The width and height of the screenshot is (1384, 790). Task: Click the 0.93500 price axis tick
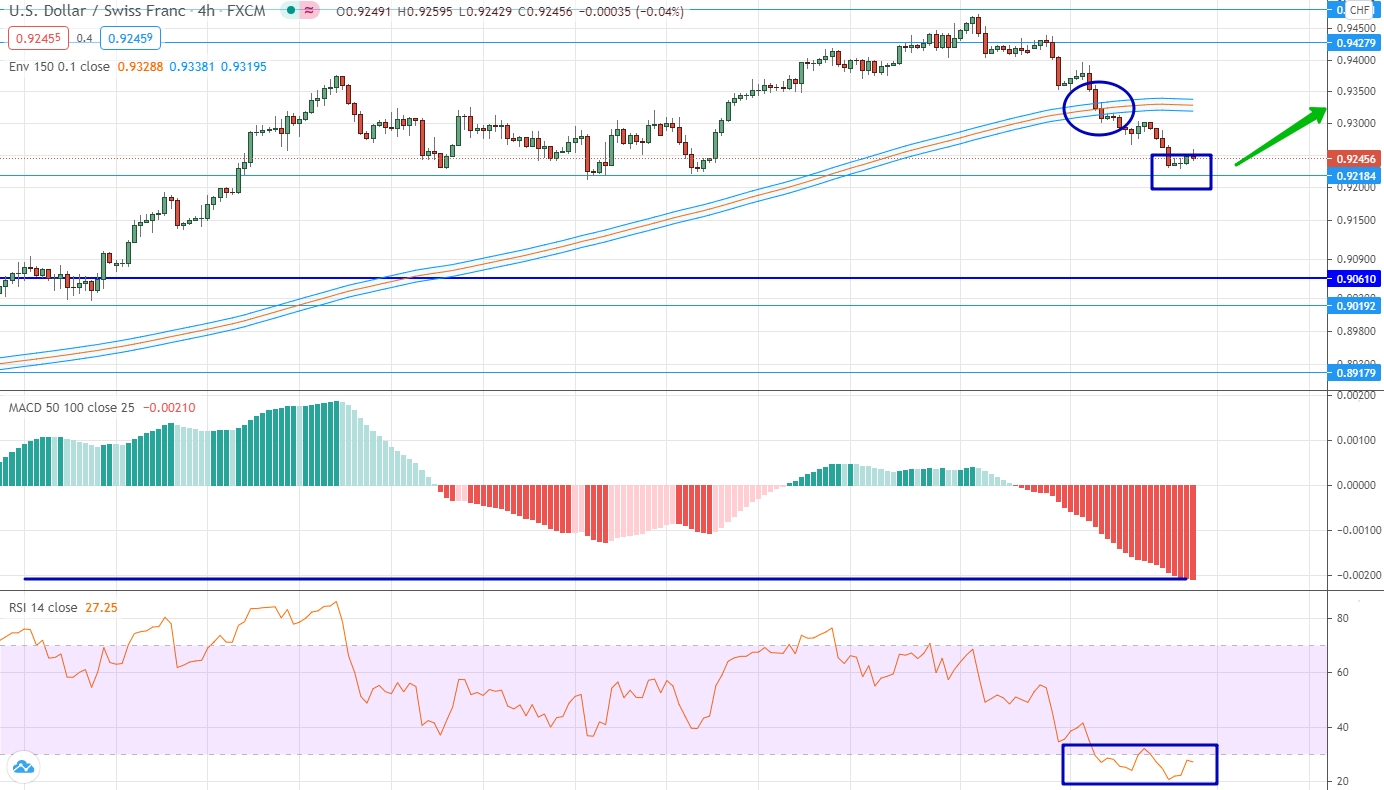tap(1356, 91)
